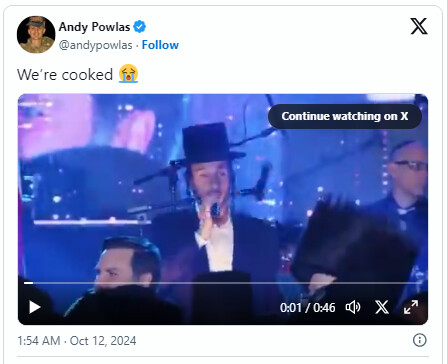Play the embedded video
Viewport: 447px width, 364px height.
coord(34,307)
